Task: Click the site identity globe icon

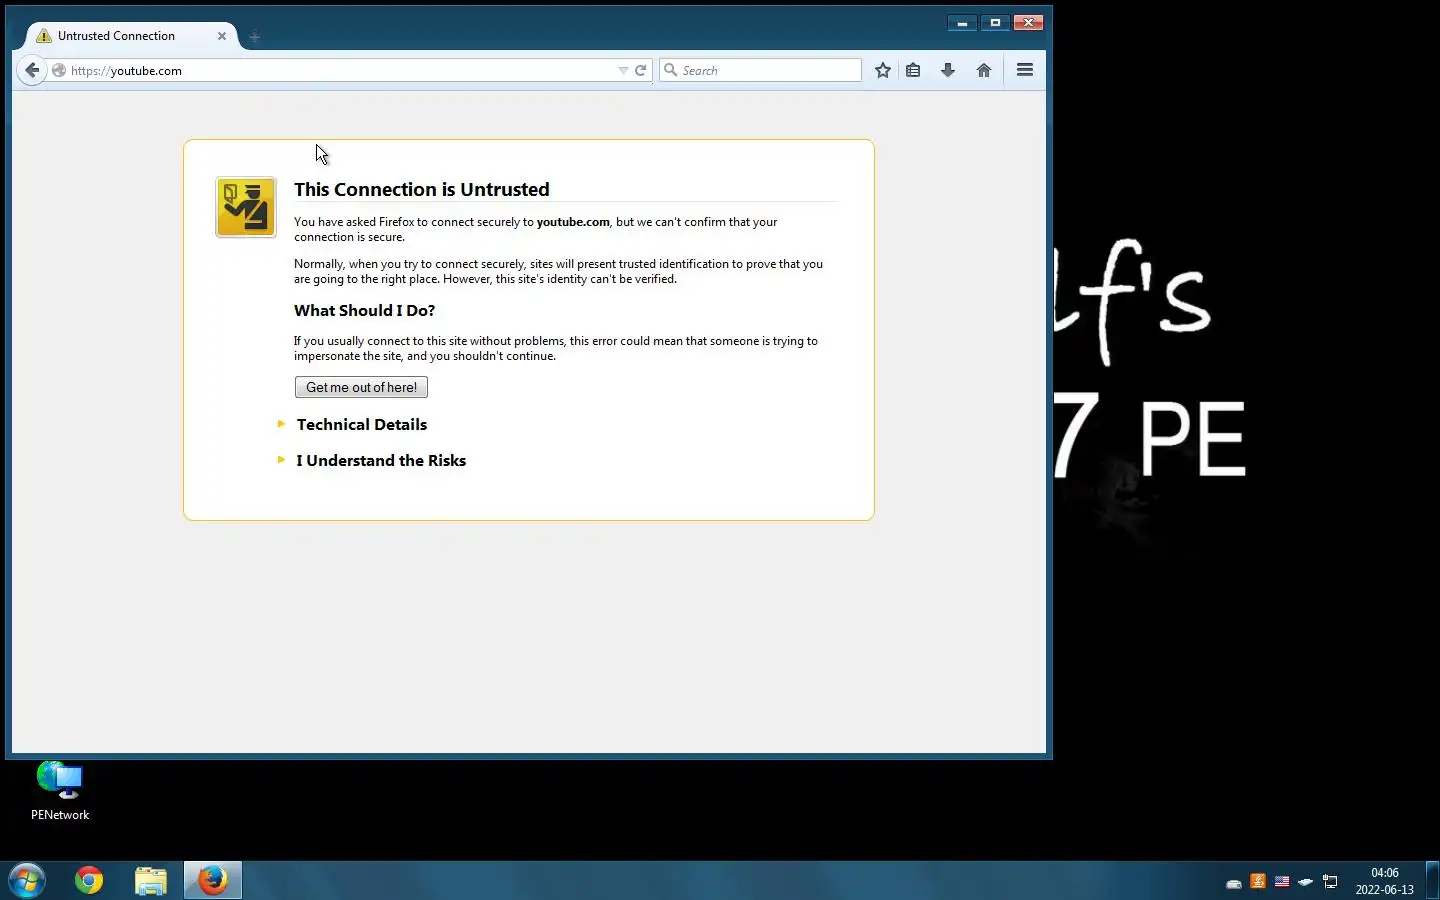Action: click(59, 71)
